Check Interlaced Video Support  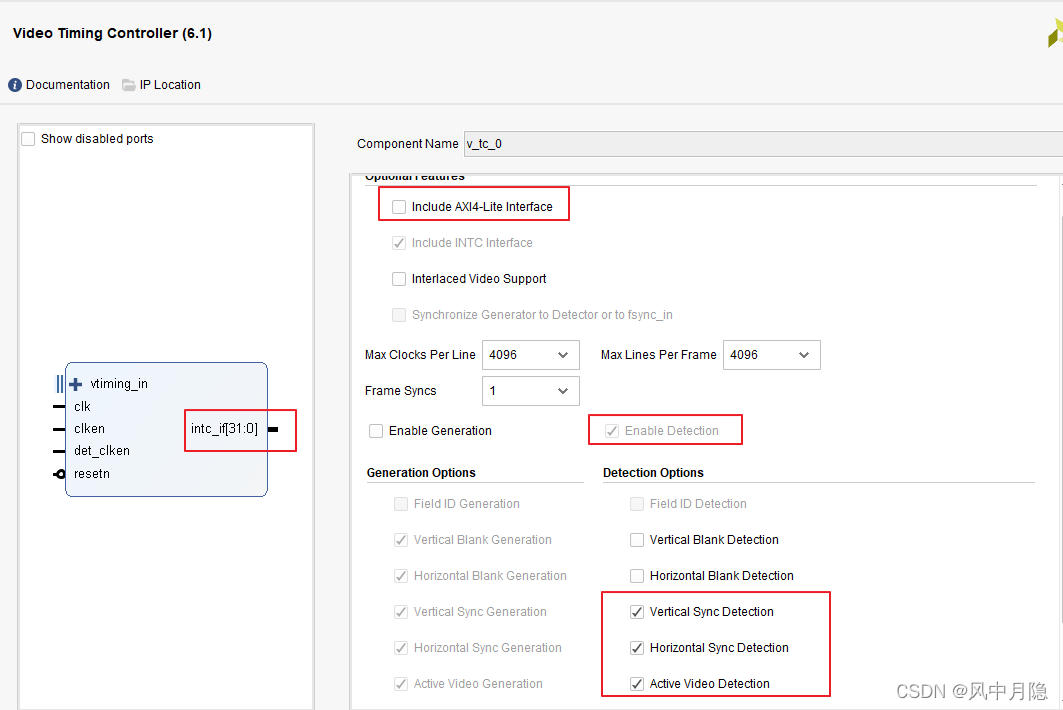399,278
